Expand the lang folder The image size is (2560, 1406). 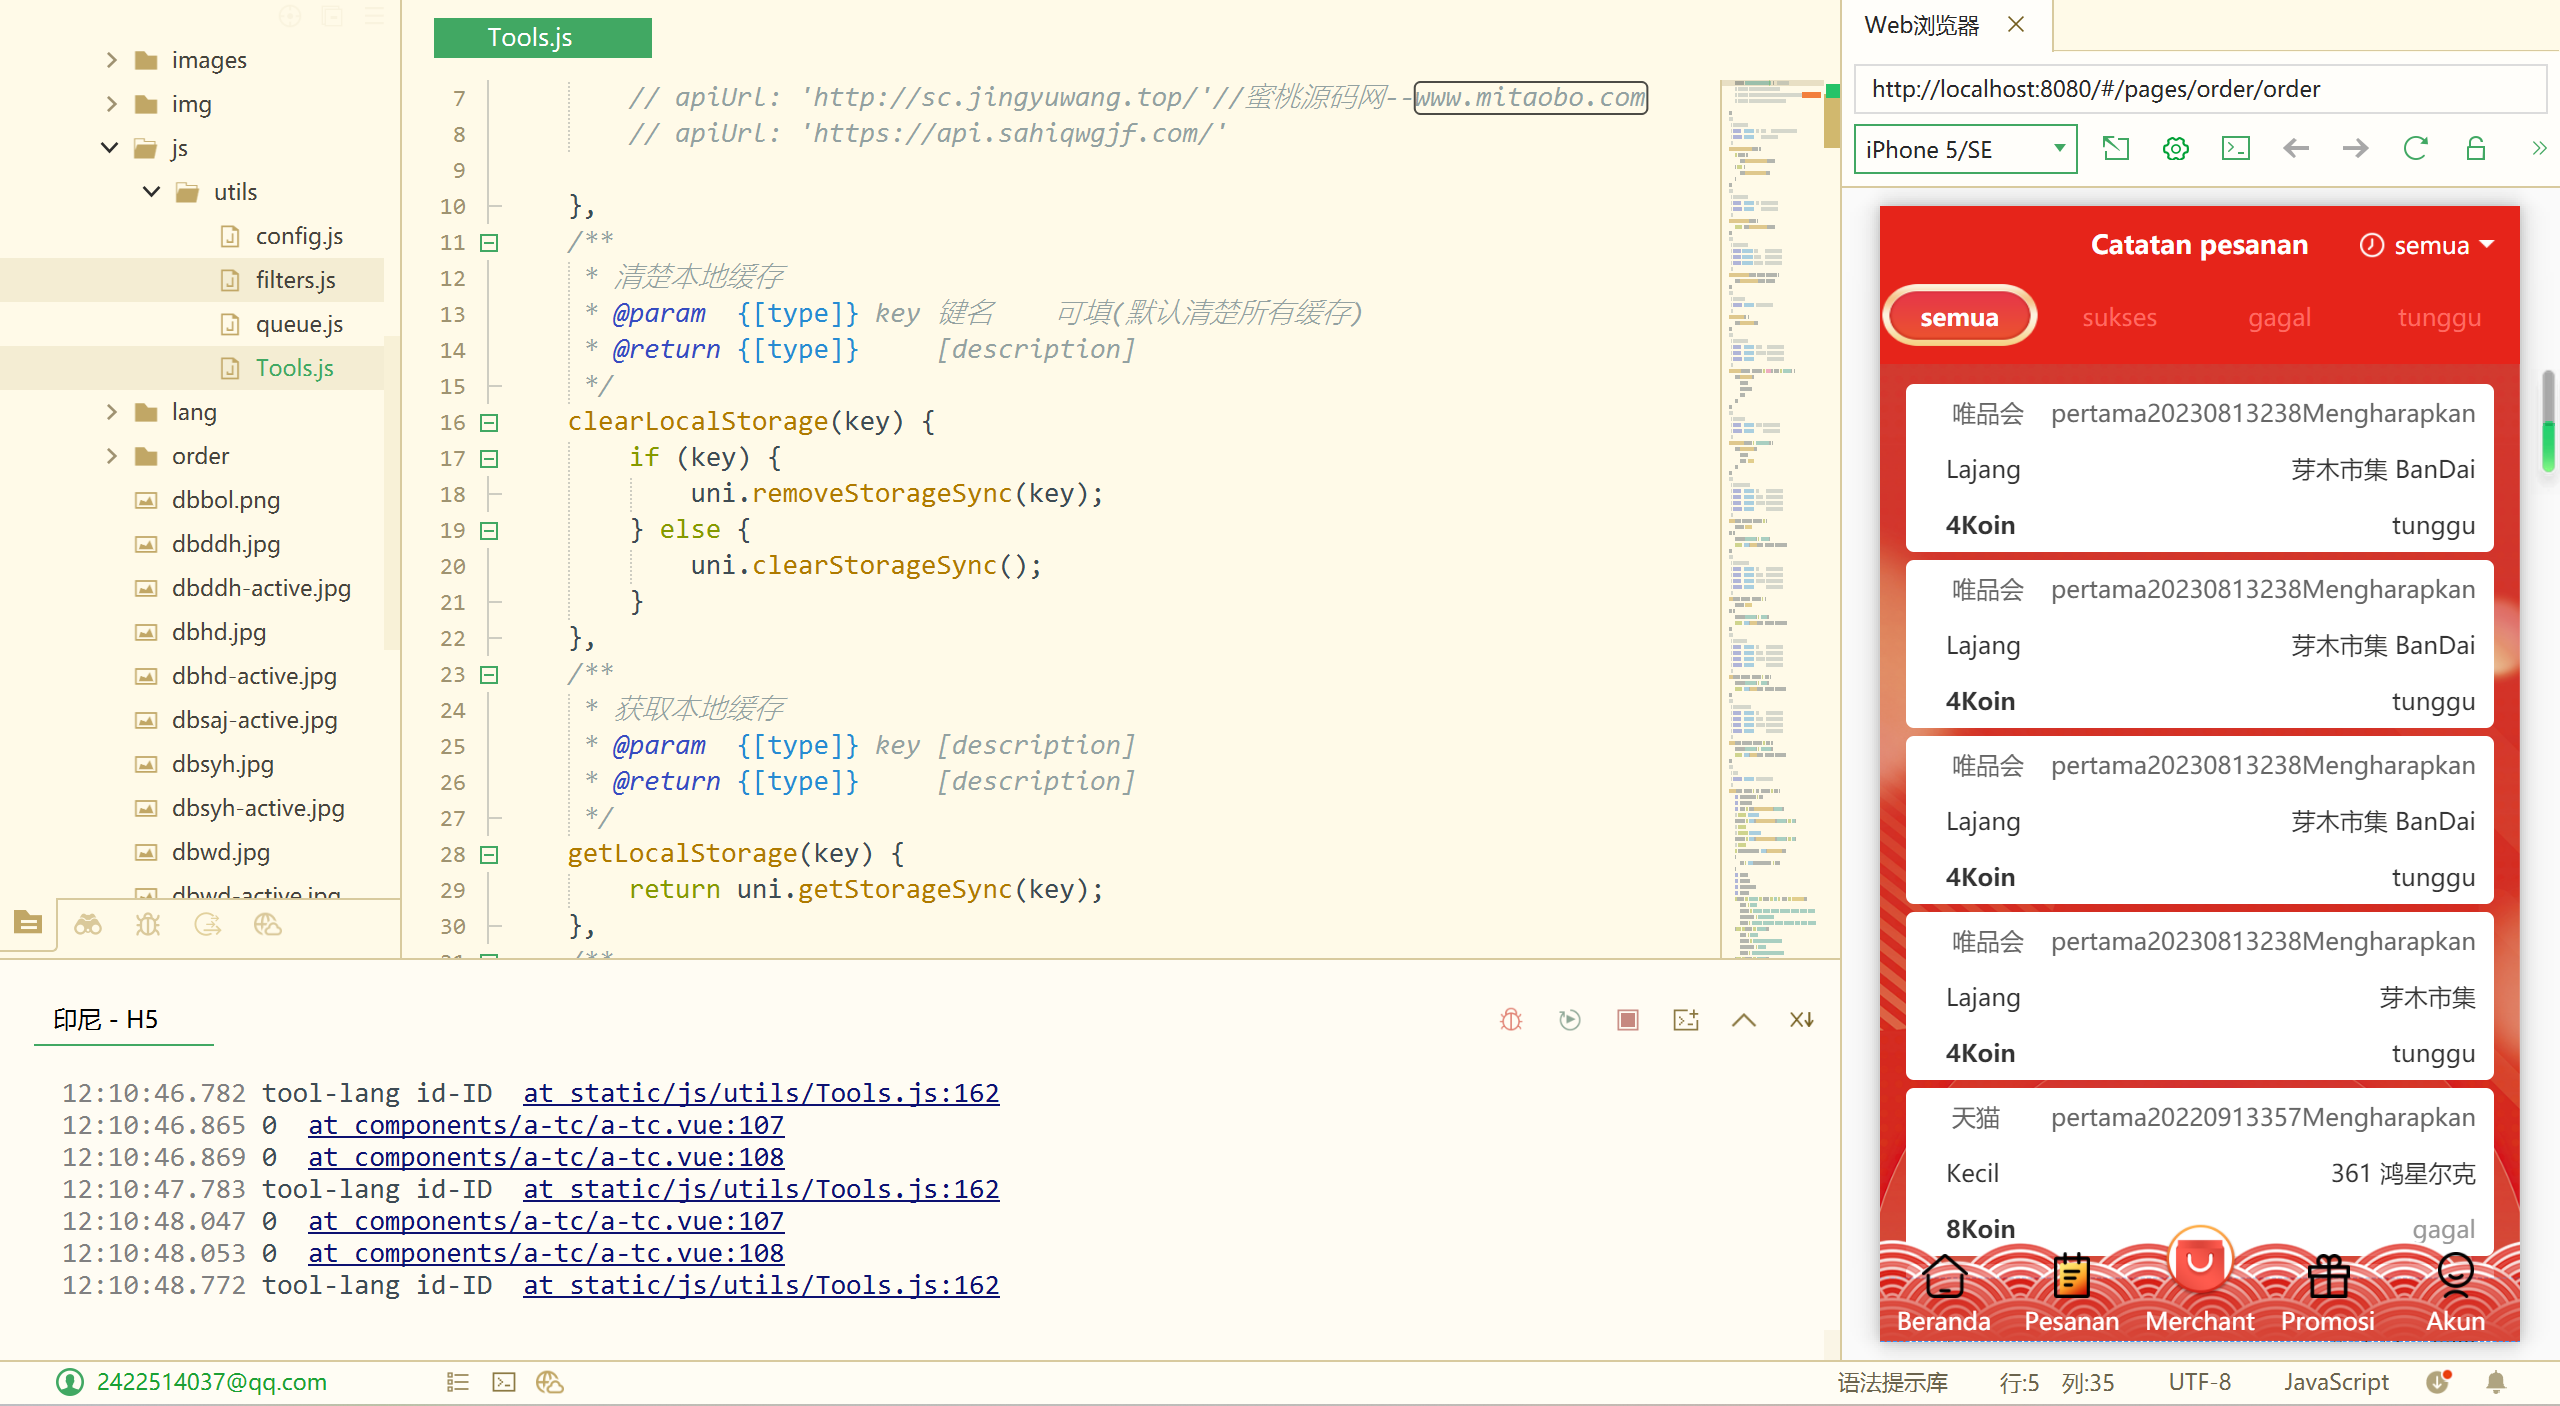tap(112, 412)
